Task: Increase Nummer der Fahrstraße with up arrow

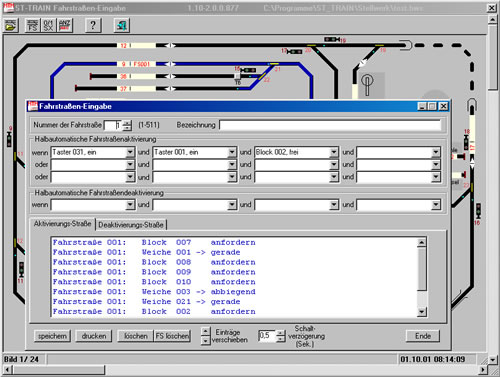Action: tap(127, 123)
